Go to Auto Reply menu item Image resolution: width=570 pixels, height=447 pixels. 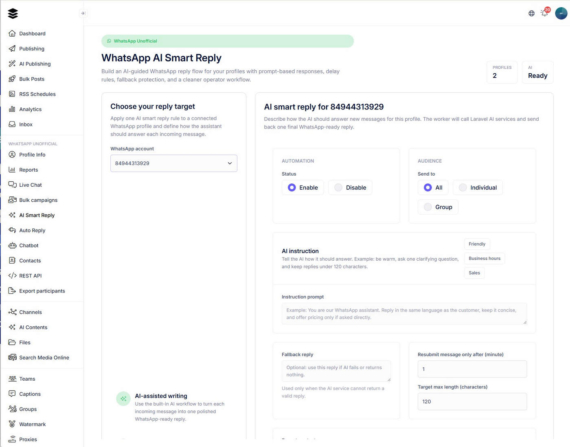click(32, 230)
